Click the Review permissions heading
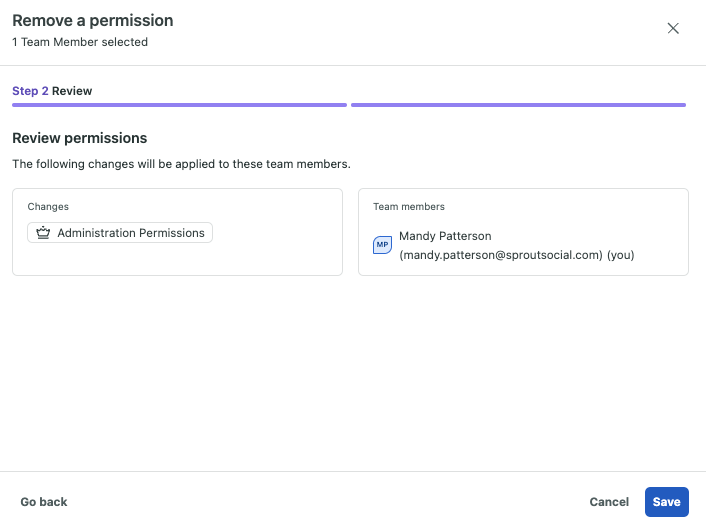 point(80,138)
